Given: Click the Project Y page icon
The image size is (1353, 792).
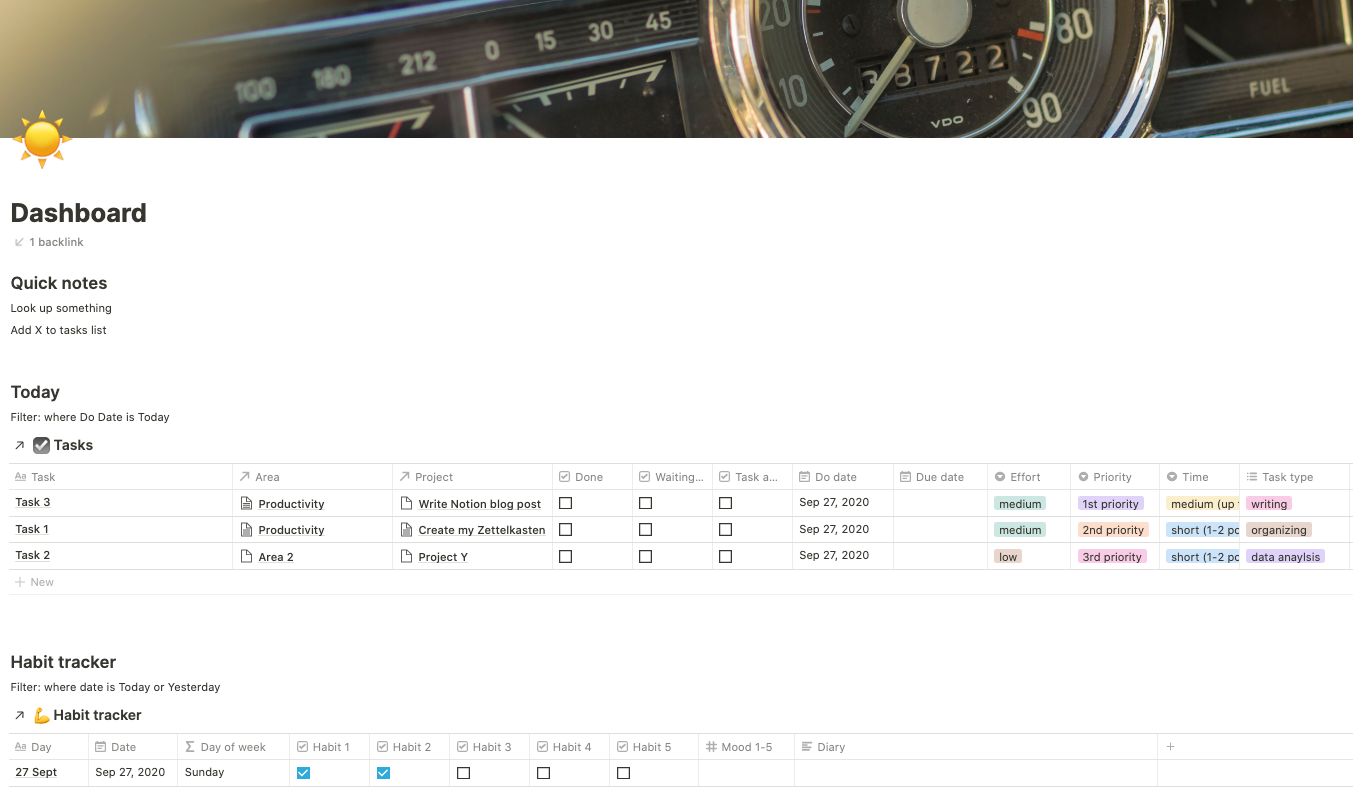Looking at the screenshot, I should pyautogui.click(x=406, y=557).
